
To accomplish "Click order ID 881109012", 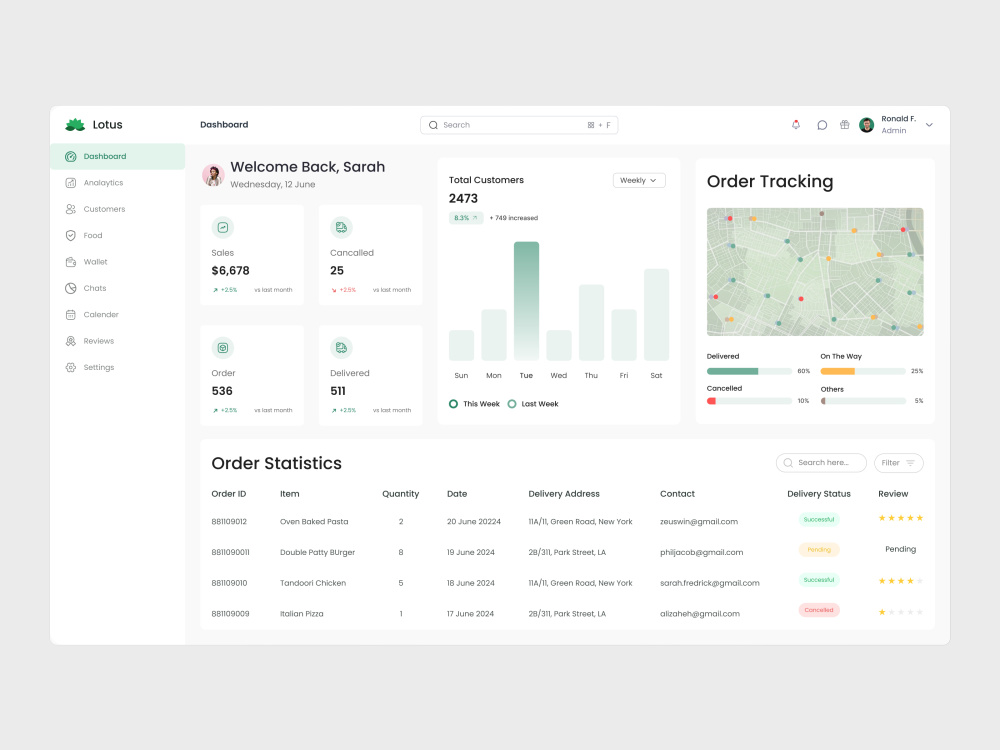I will [229, 522].
